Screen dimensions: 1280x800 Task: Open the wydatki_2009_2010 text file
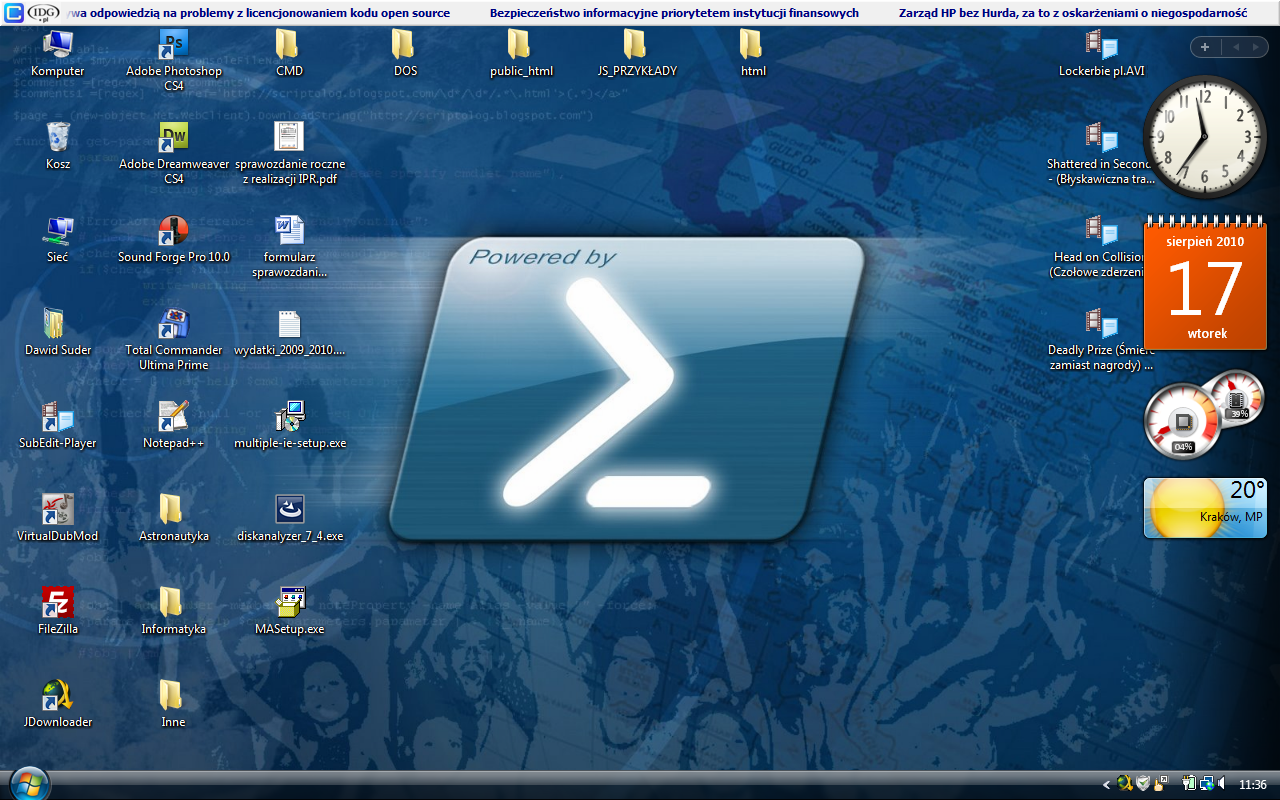[x=290, y=332]
